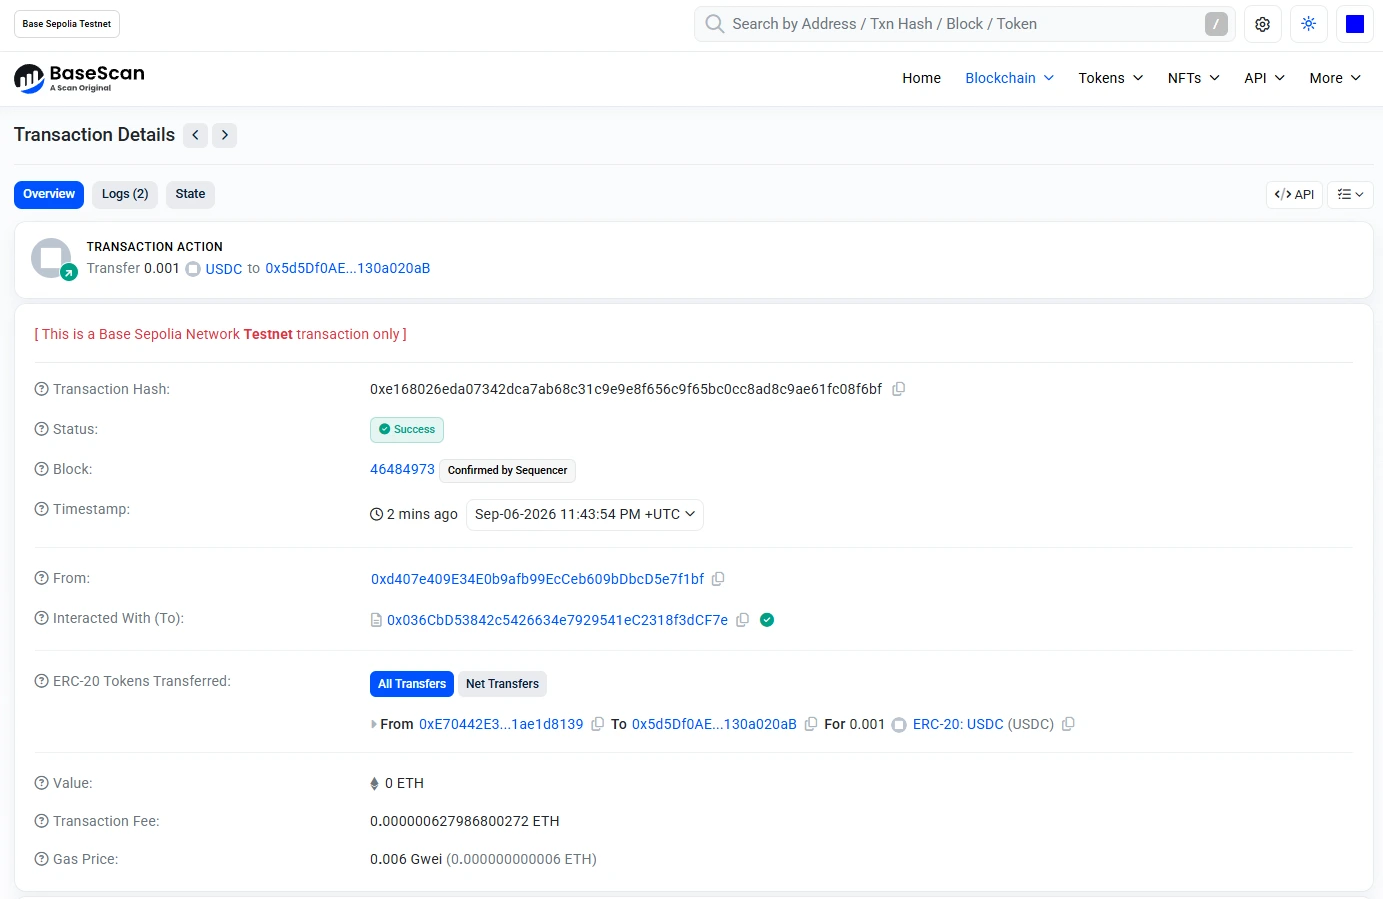
Task: Open the site settings gear icon
Action: (1262, 24)
